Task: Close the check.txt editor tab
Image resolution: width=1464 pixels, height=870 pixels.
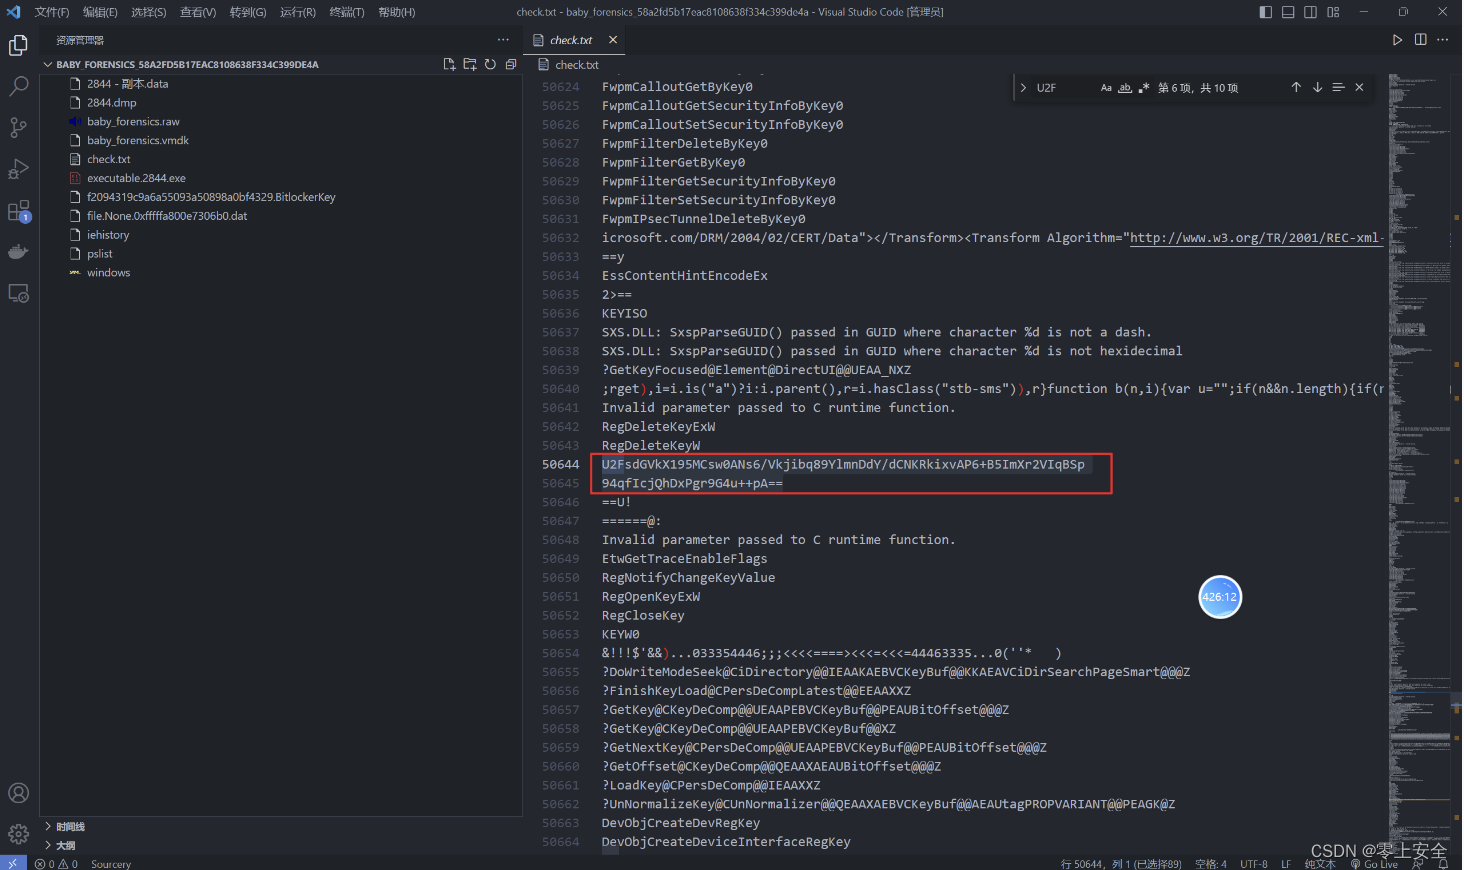Action: pos(613,40)
